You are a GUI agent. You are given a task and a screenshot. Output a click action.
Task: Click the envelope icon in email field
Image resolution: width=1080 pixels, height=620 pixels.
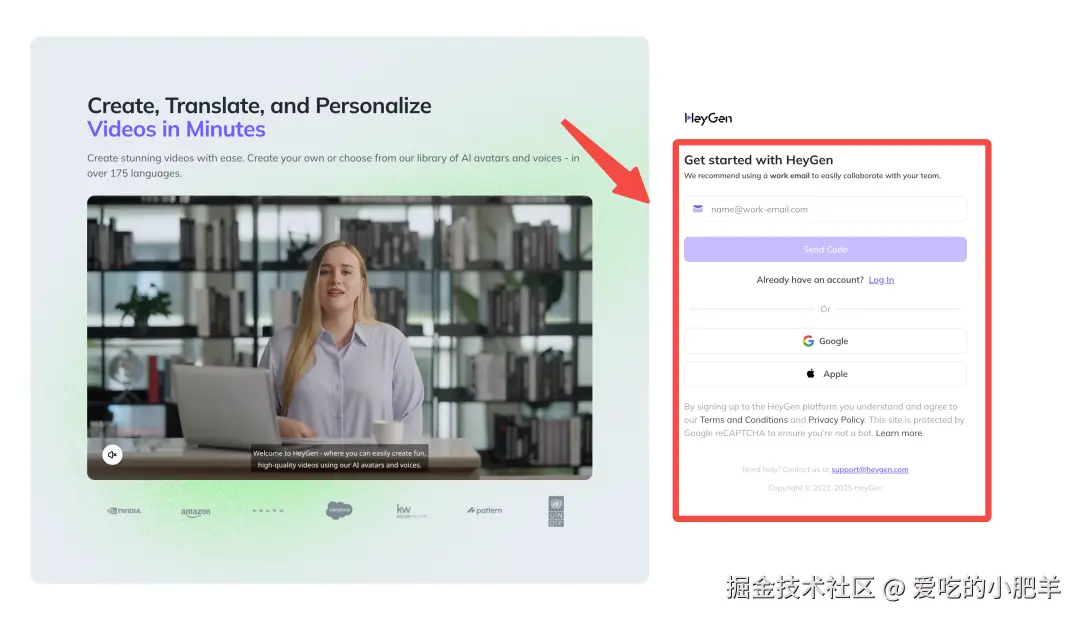point(698,209)
